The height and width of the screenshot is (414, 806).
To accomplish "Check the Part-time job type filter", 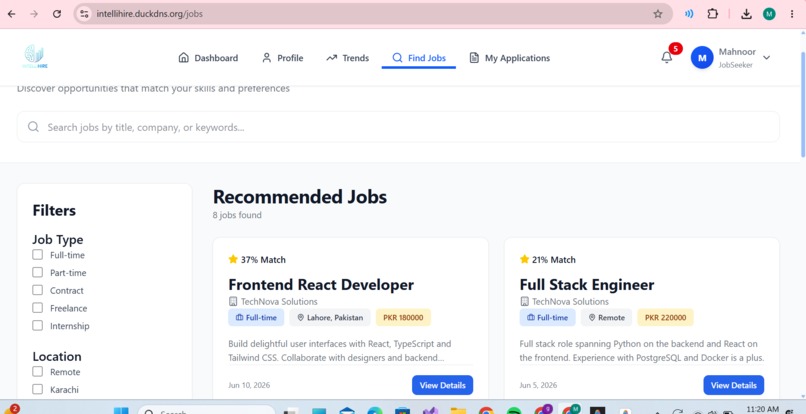I will click(x=38, y=272).
